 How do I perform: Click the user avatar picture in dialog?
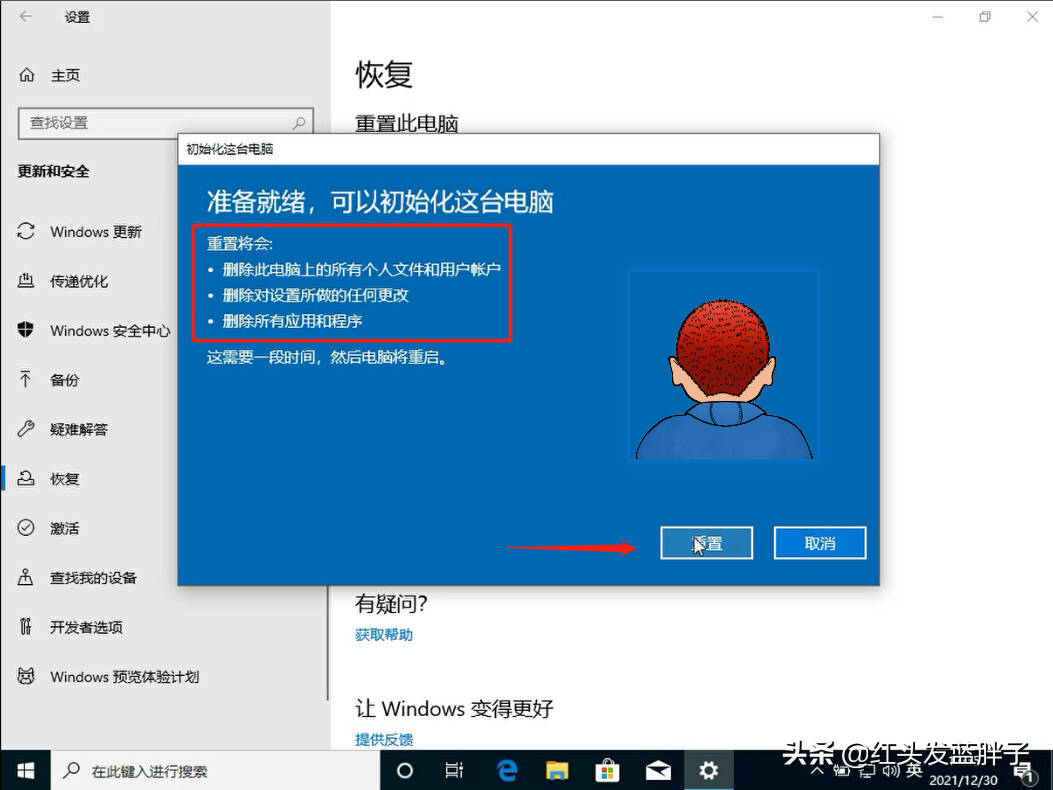pos(723,365)
